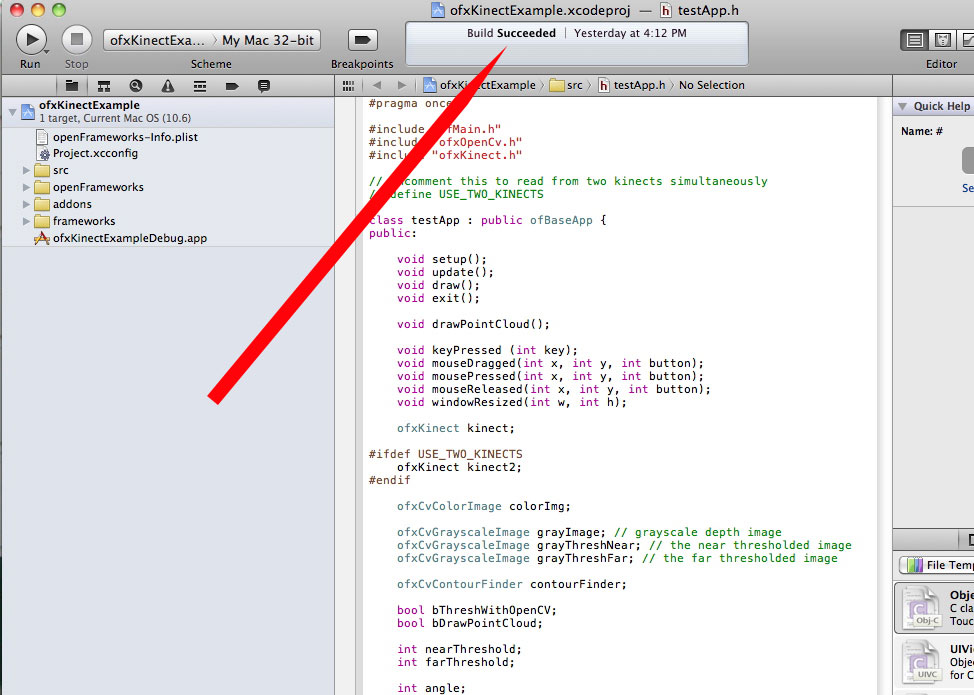Switch to the Assistant editor

pos(942,40)
